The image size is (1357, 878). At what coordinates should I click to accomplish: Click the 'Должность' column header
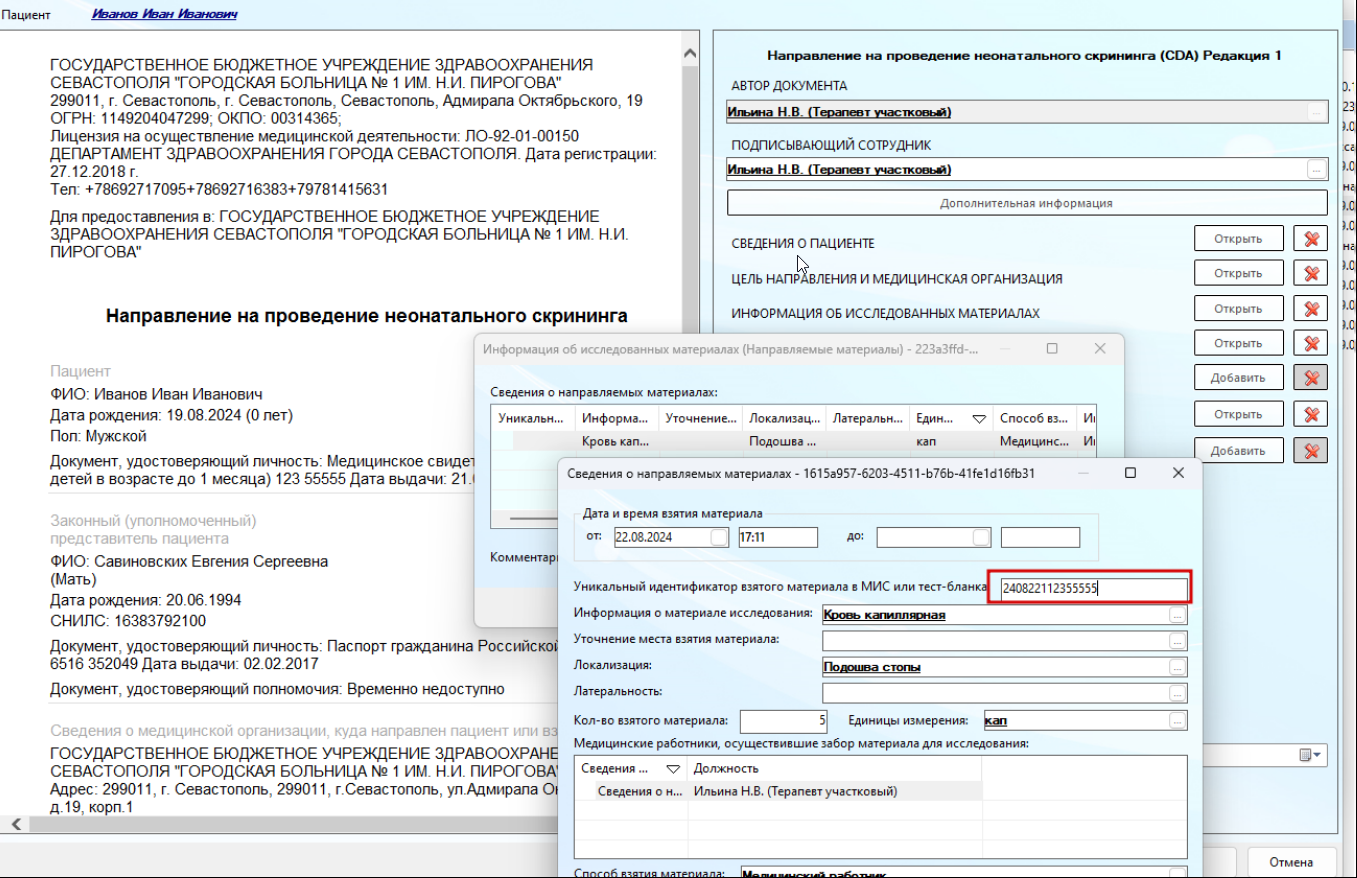pyautogui.click(x=835, y=769)
